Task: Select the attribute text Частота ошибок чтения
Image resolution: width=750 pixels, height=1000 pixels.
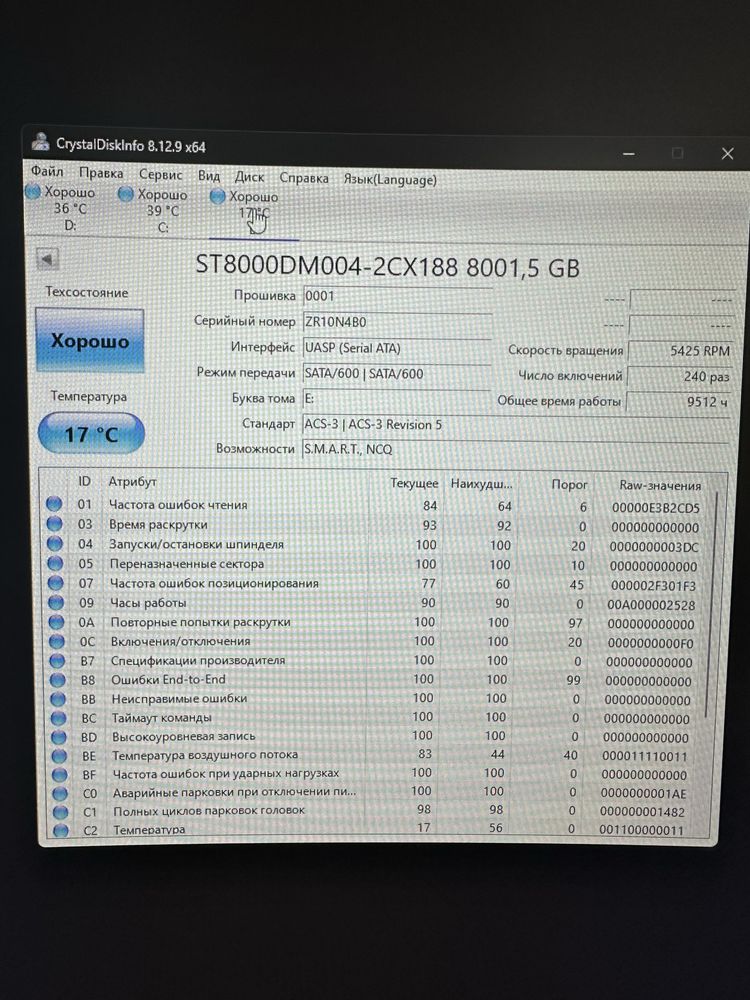Action: click(x=178, y=505)
